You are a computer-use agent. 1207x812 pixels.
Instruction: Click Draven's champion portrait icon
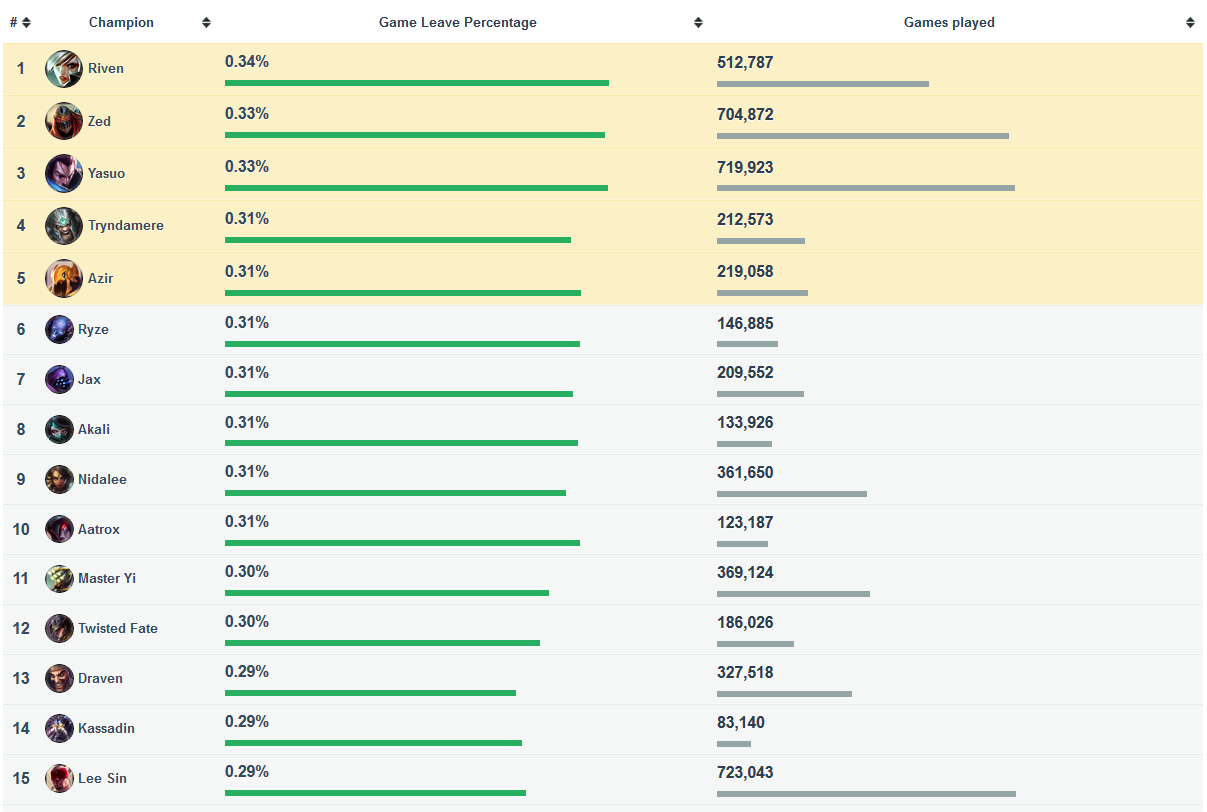59,678
